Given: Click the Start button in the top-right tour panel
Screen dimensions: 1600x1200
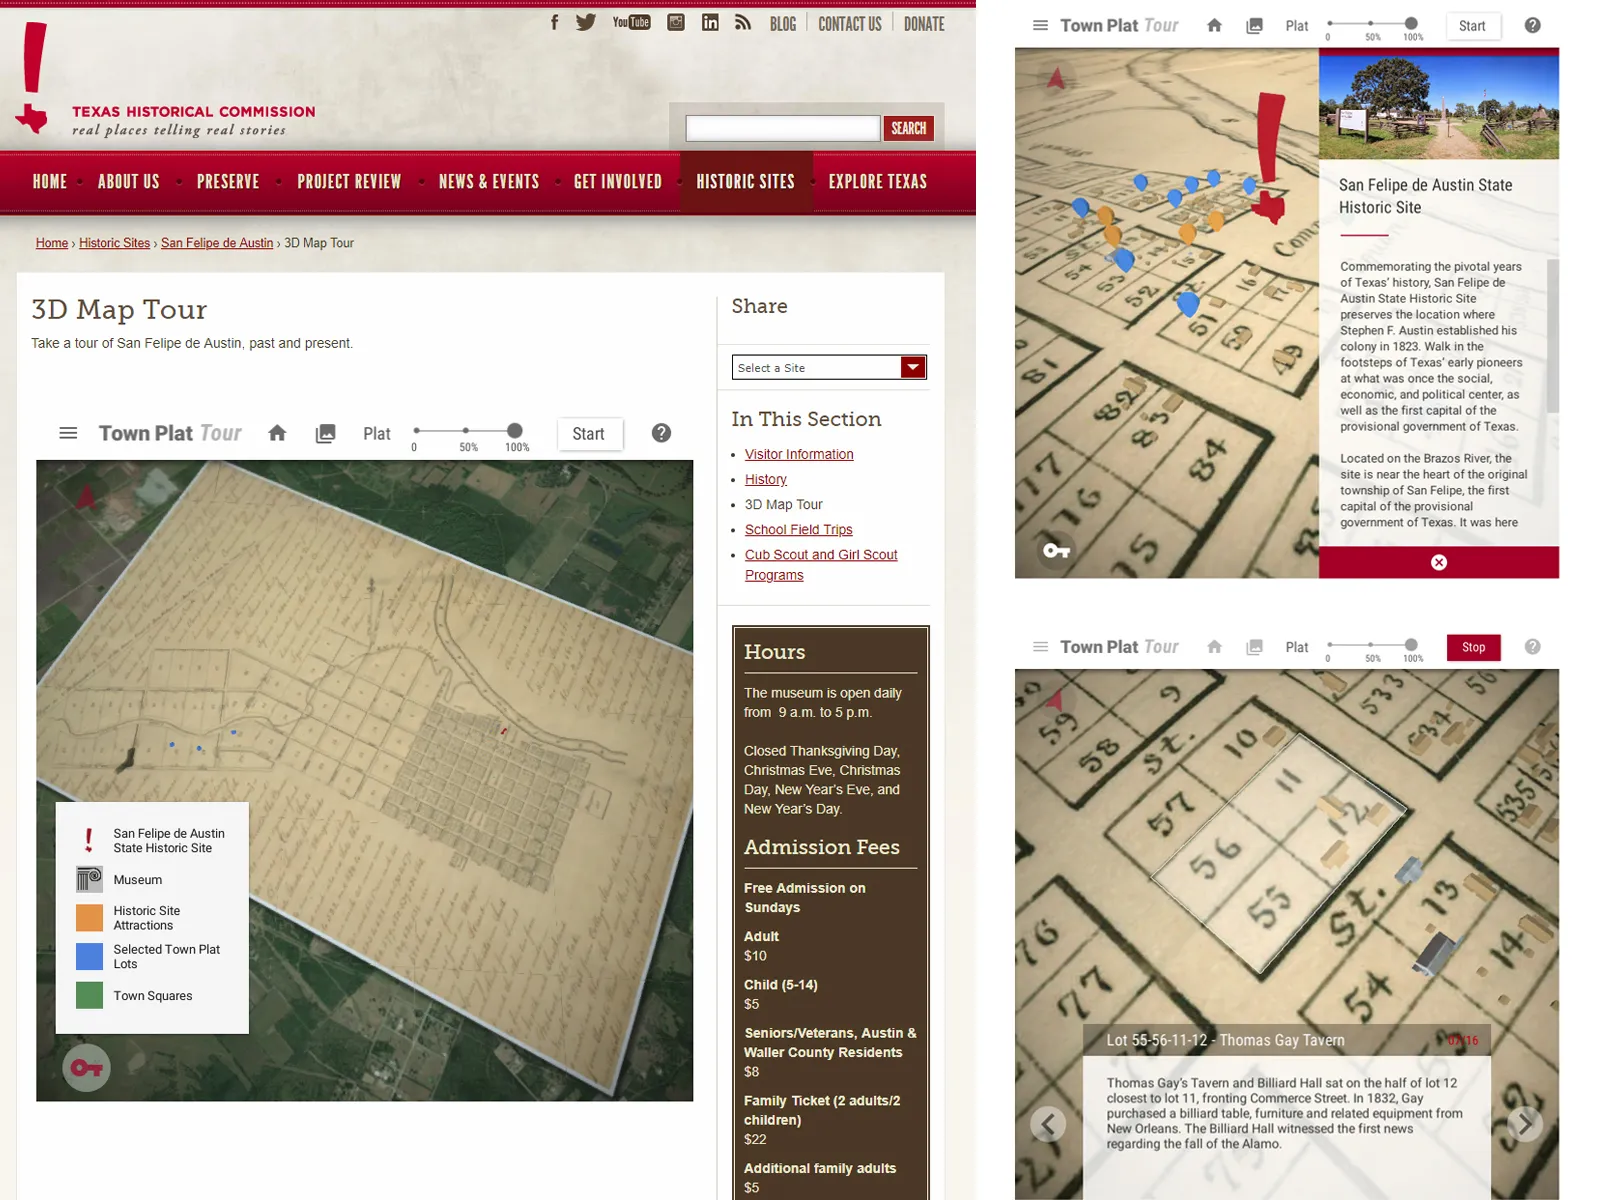Looking at the screenshot, I should pyautogui.click(x=1472, y=26).
